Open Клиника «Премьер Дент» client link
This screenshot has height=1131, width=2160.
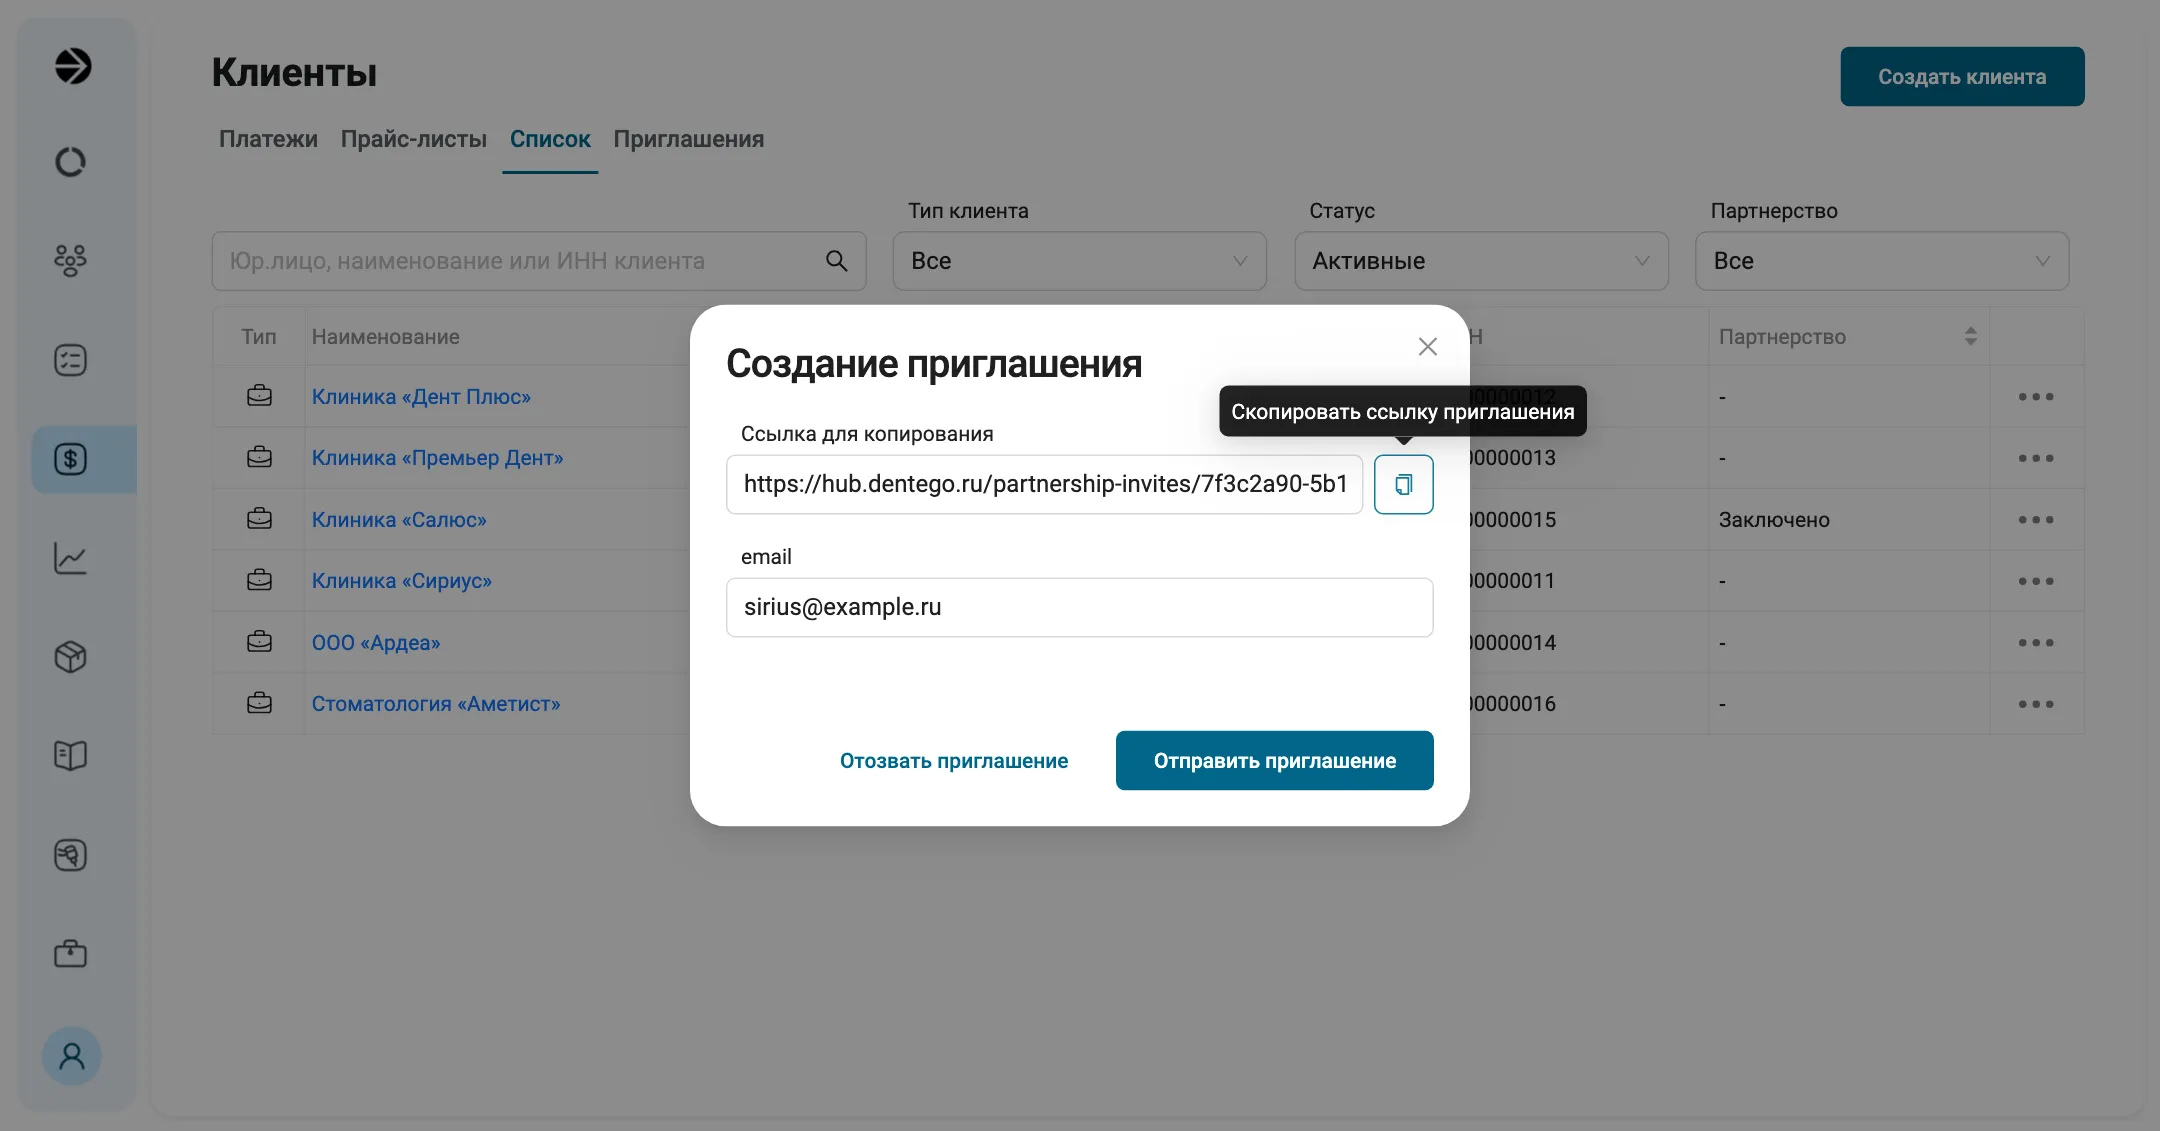click(x=437, y=458)
